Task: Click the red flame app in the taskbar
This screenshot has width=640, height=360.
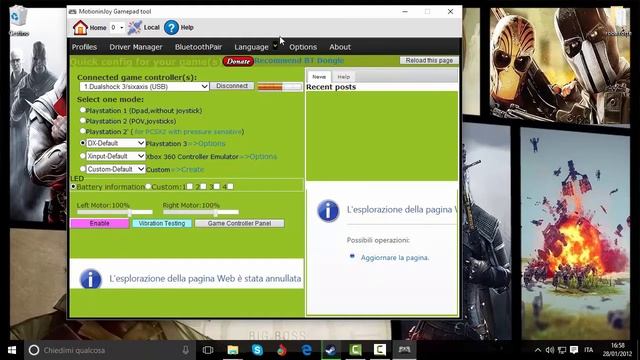Action: (282, 350)
